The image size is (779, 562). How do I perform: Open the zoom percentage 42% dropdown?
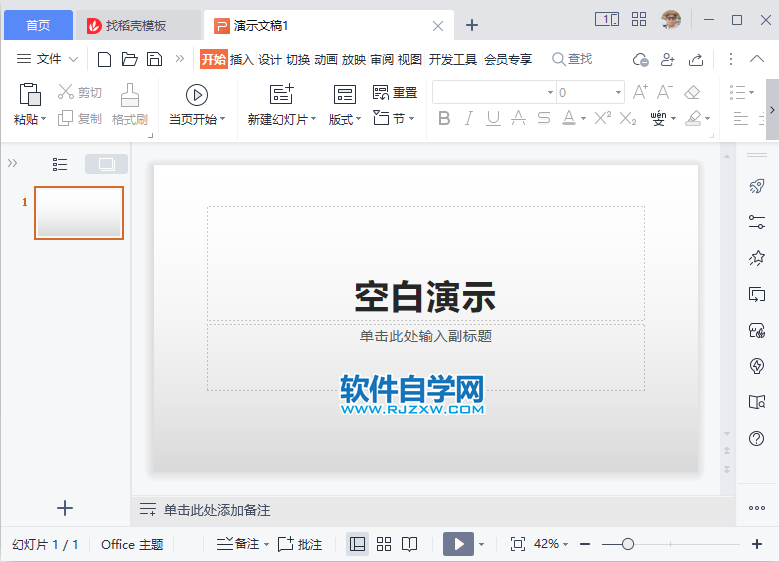tap(565, 545)
